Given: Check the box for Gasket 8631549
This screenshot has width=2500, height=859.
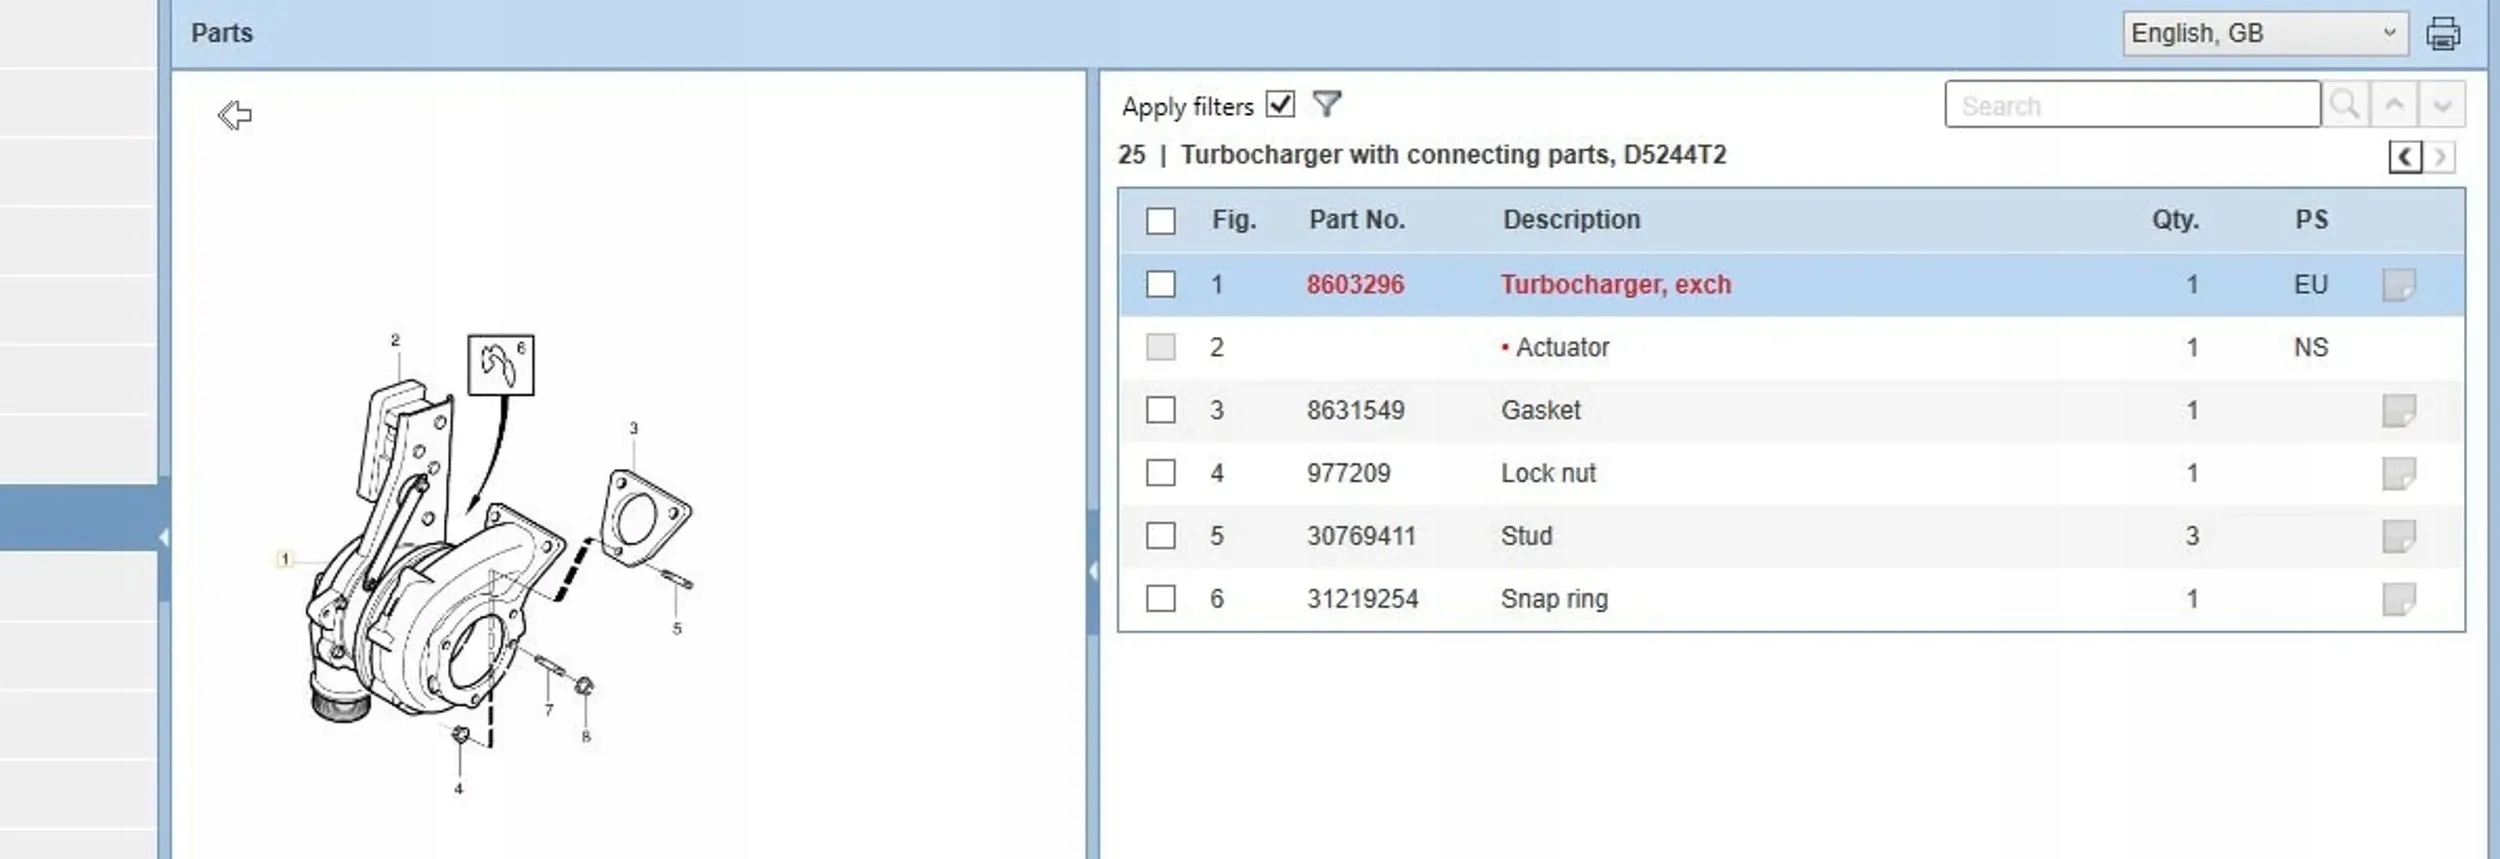Looking at the screenshot, I should 1160,410.
